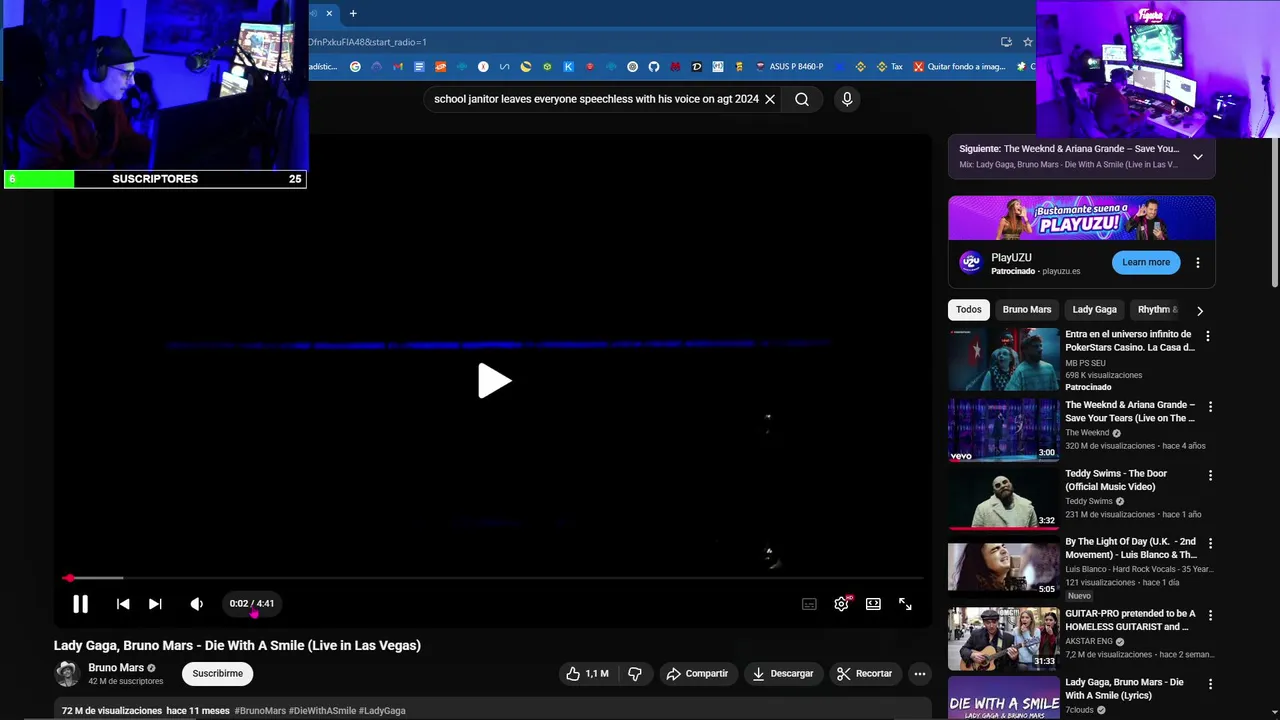Open the Quitar fondo a imag... bookmark

[959, 67]
